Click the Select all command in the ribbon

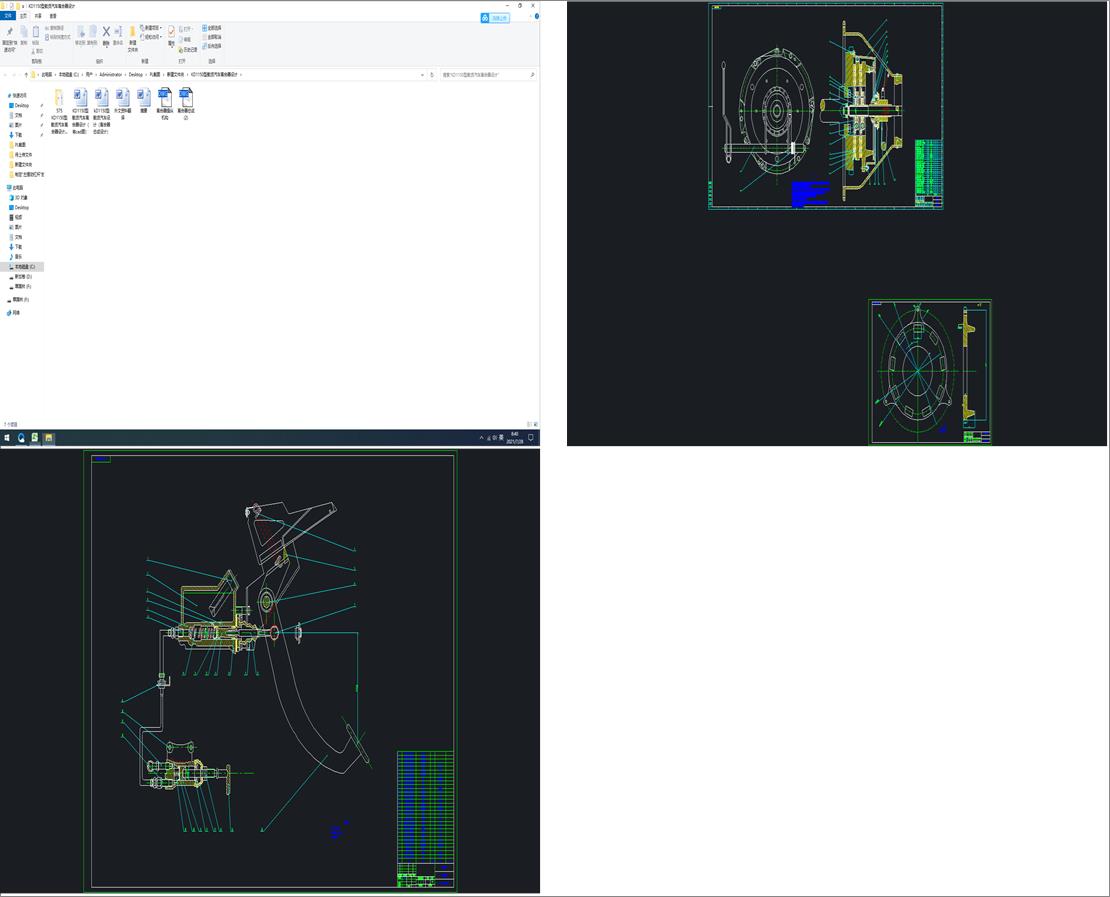[x=212, y=28]
